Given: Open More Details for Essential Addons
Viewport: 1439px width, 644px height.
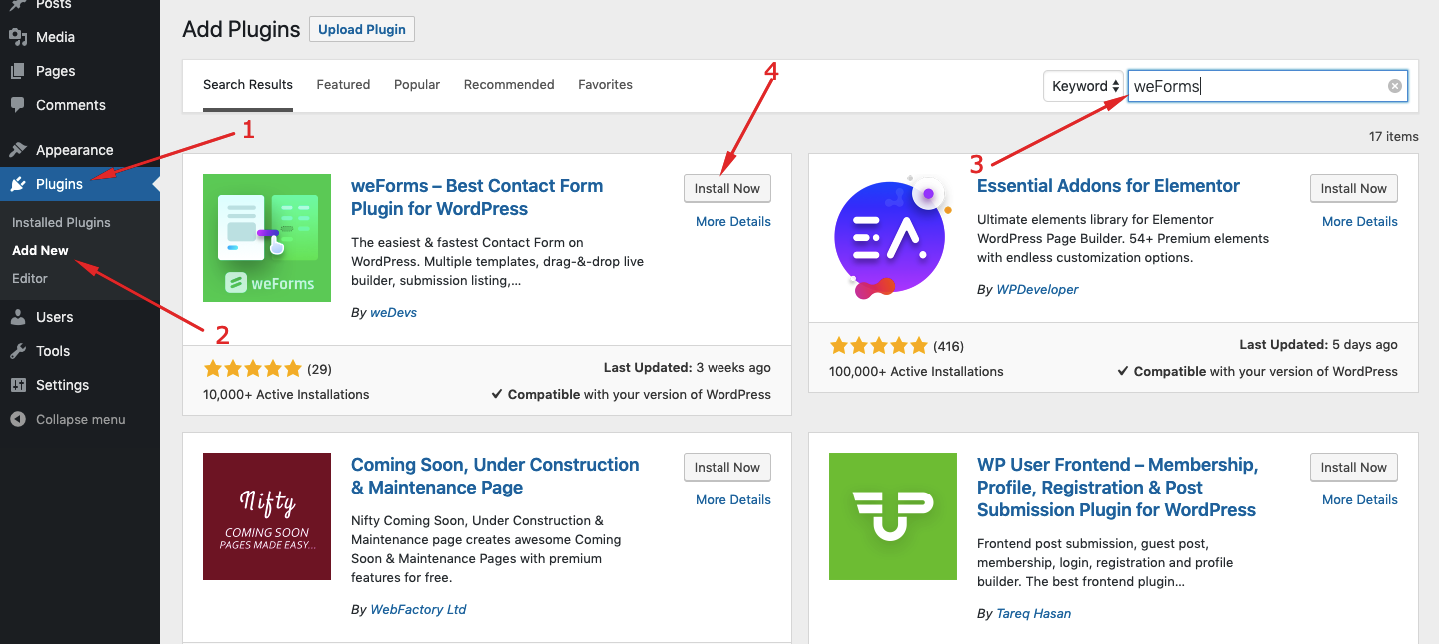Looking at the screenshot, I should [1359, 221].
